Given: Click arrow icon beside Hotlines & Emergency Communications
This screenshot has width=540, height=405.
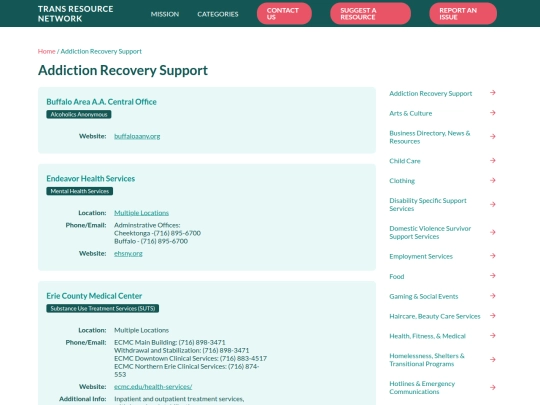Looking at the screenshot, I should (x=493, y=387).
